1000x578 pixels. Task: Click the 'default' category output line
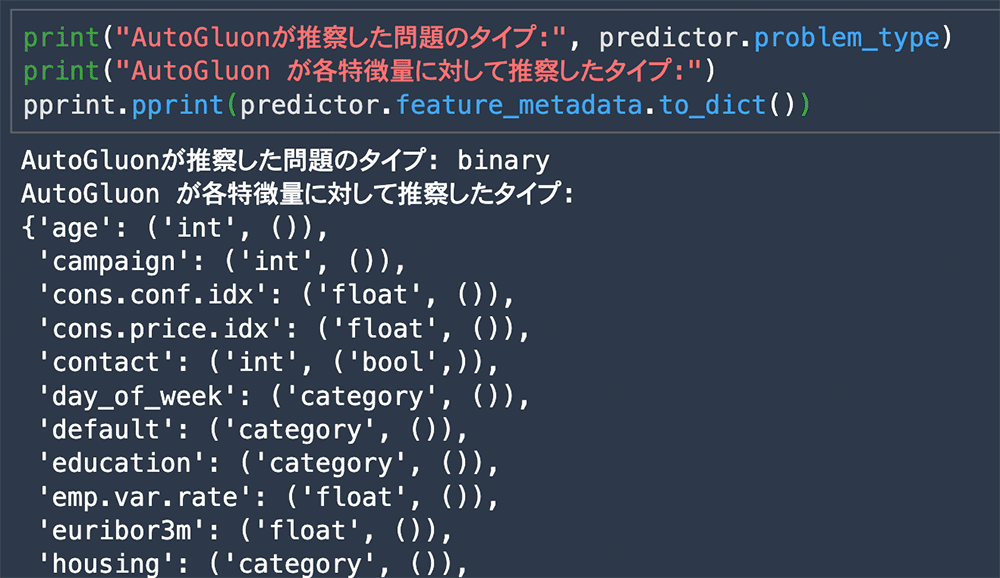(253, 430)
